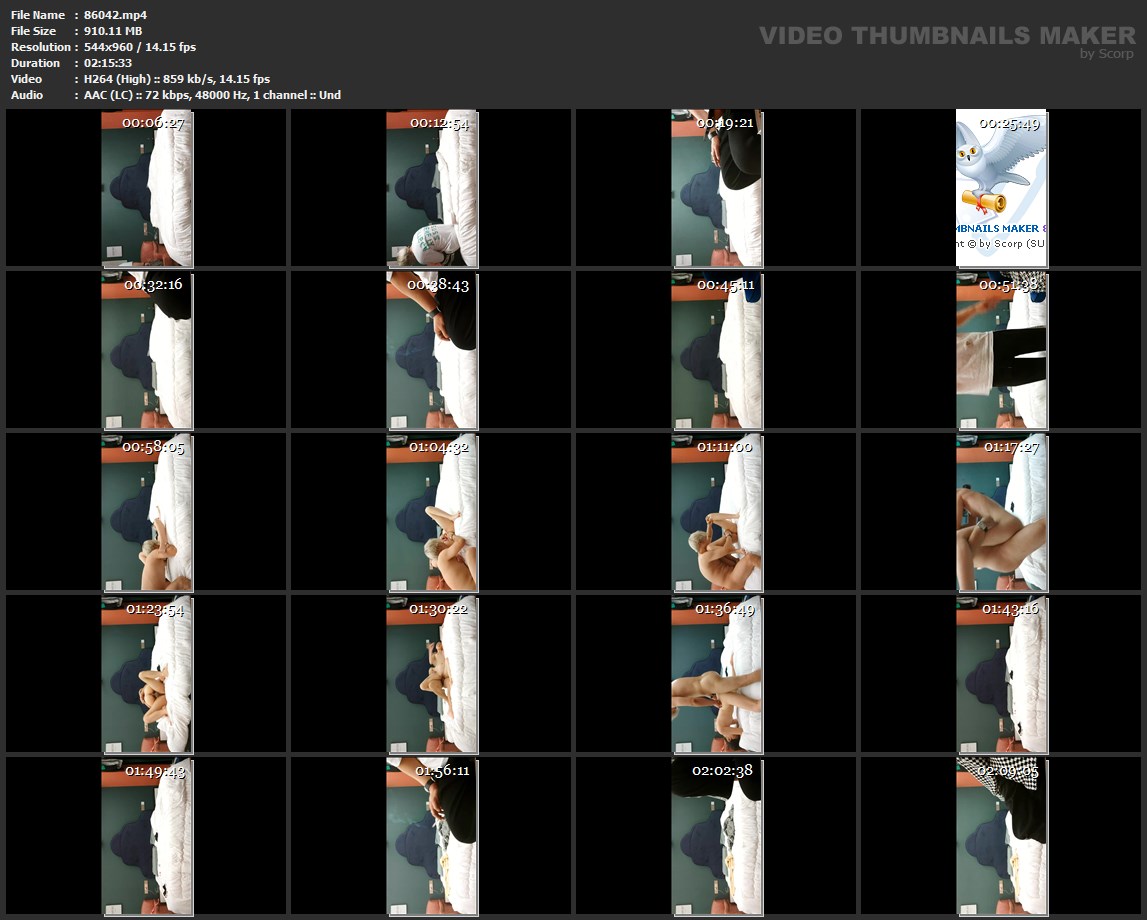Image resolution: width=1147 pixels, height=920 pixels.
Task: Click the frame at 02:02:38
Action: [x=716, y=836]
